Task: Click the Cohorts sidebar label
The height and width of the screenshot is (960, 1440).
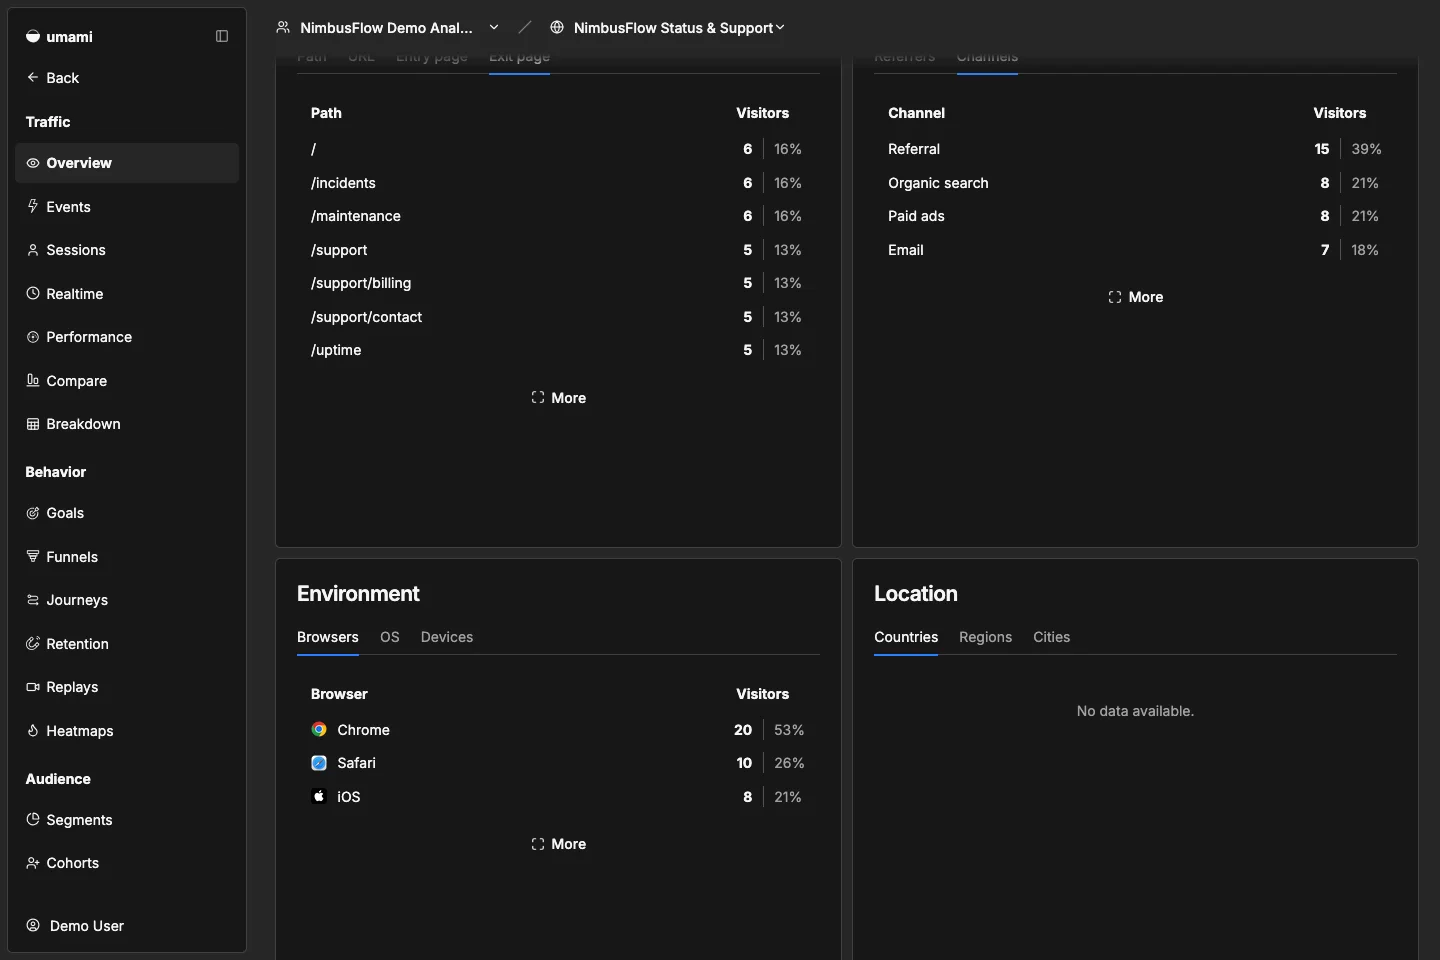Action: pos(73,863)
